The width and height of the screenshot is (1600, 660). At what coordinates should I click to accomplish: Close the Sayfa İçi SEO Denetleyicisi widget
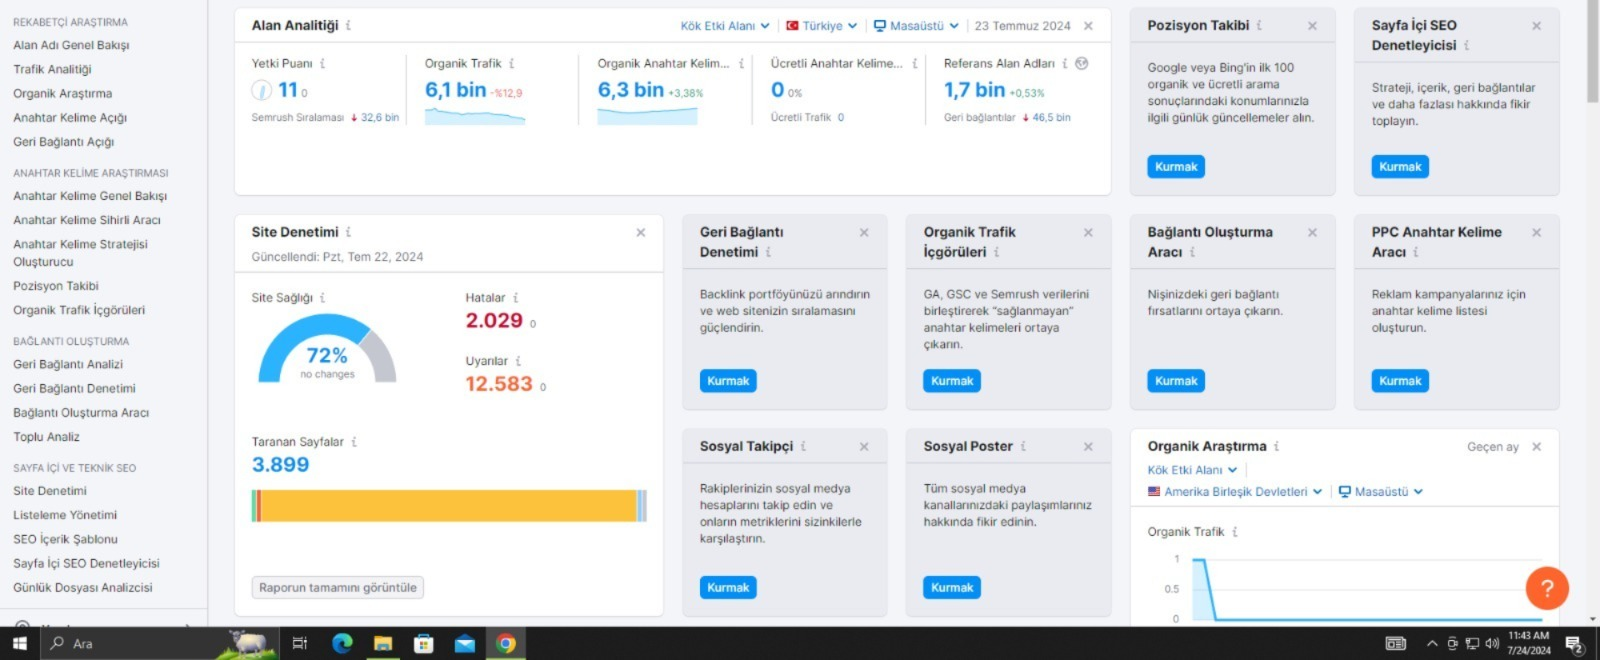[x=1536, y=26]
